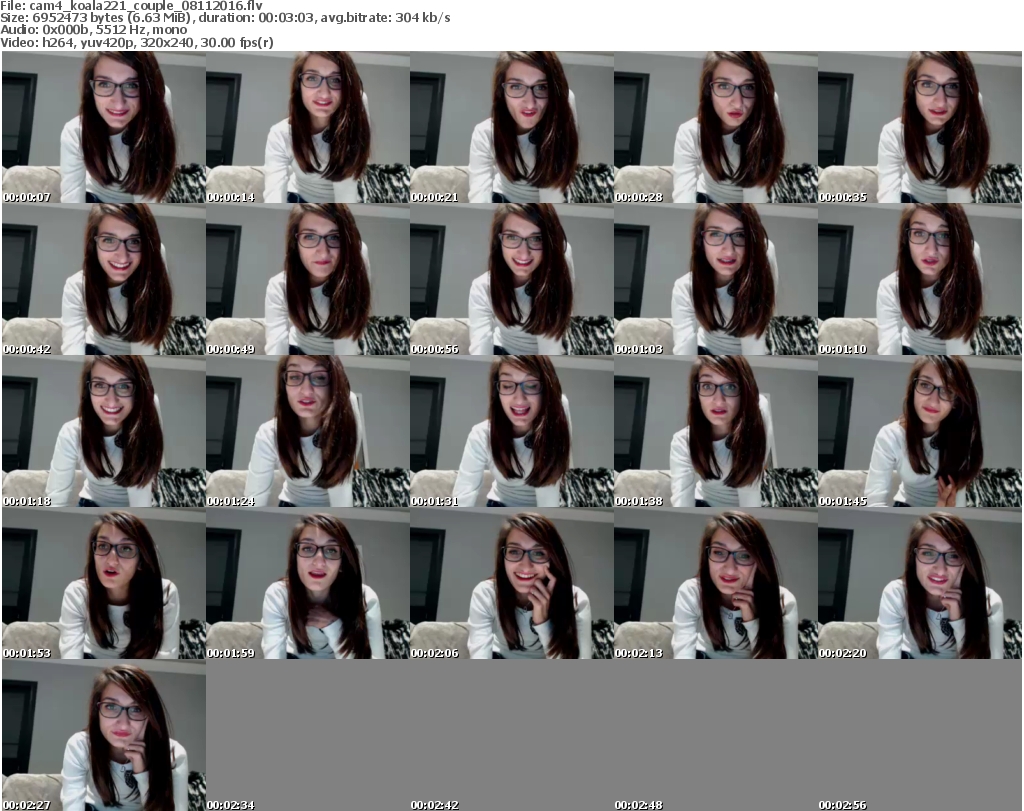The width and height of the screenshot is (1024, 811).
Task: Click the file name text cam4_koala221_couple_08112016.flv
Action: click(146, 6)
